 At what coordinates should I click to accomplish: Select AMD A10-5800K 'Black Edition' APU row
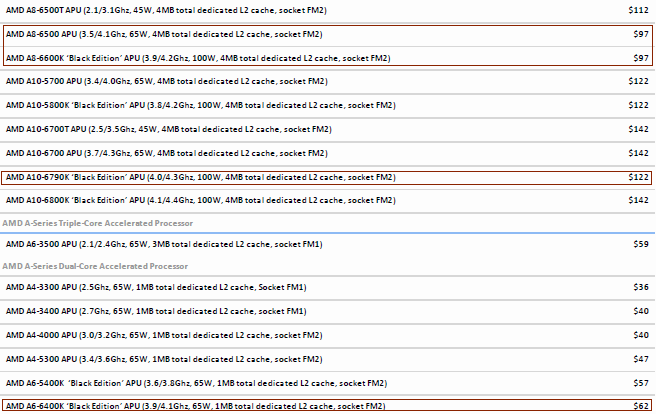pos(200,105)
